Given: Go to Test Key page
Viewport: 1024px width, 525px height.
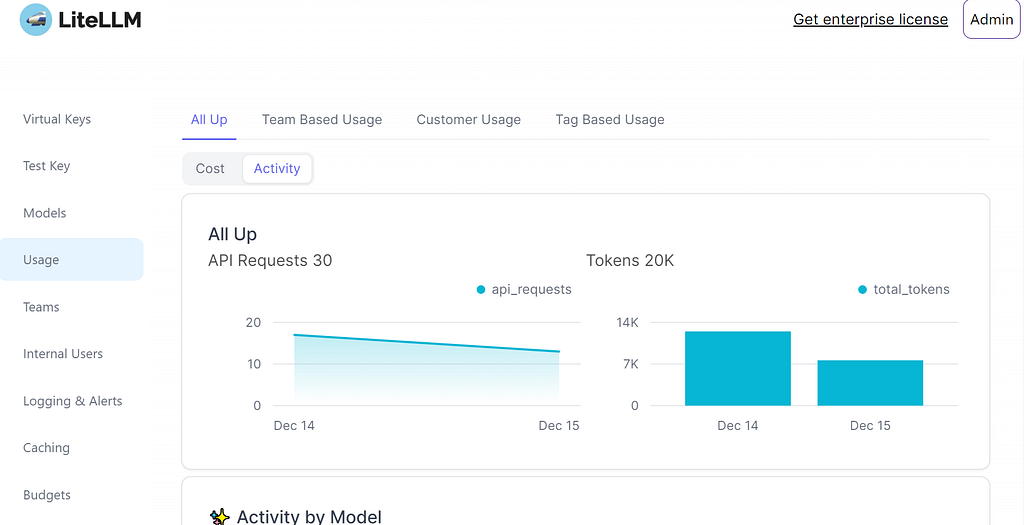Looking at the screenshot, I should [x=46, y=166].
